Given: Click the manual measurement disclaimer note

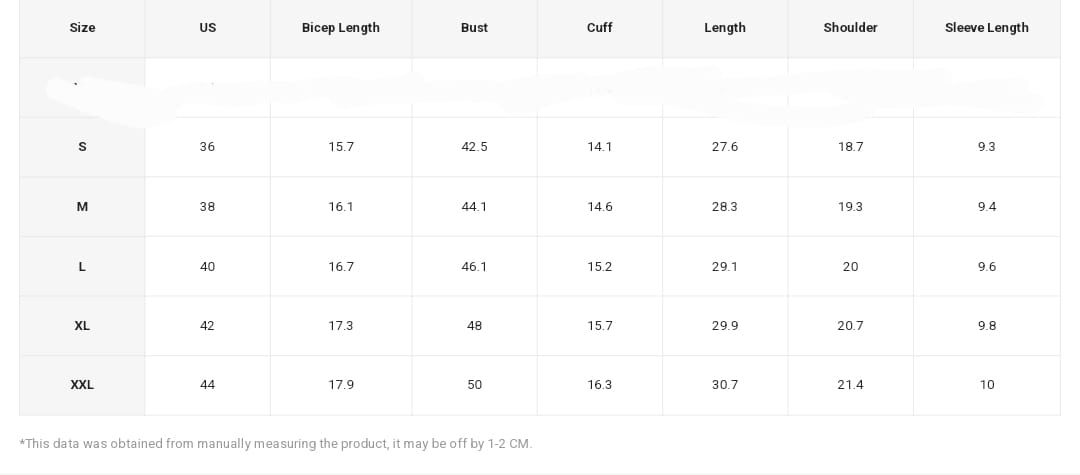Looking at the screenshot, I should [x=276, y=444].
